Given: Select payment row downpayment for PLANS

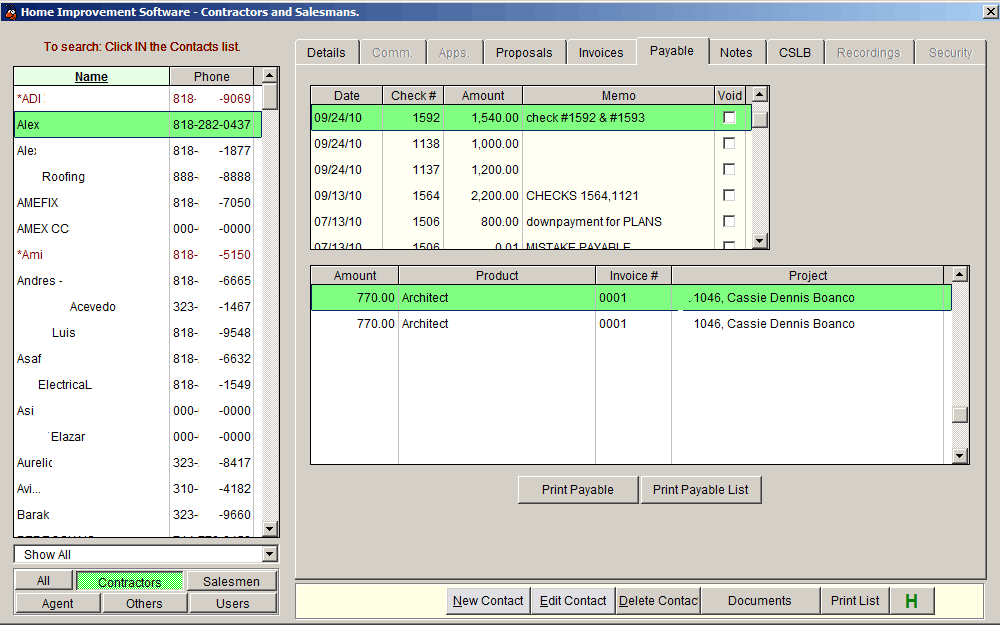Looking at the screenshot, I should click(531, 222).
